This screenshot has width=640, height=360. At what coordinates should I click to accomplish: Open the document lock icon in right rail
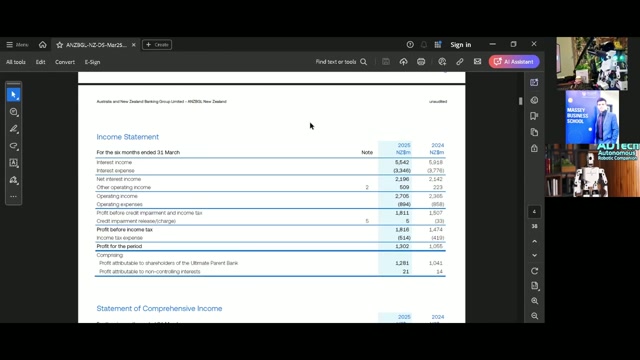tap(534, 149)
